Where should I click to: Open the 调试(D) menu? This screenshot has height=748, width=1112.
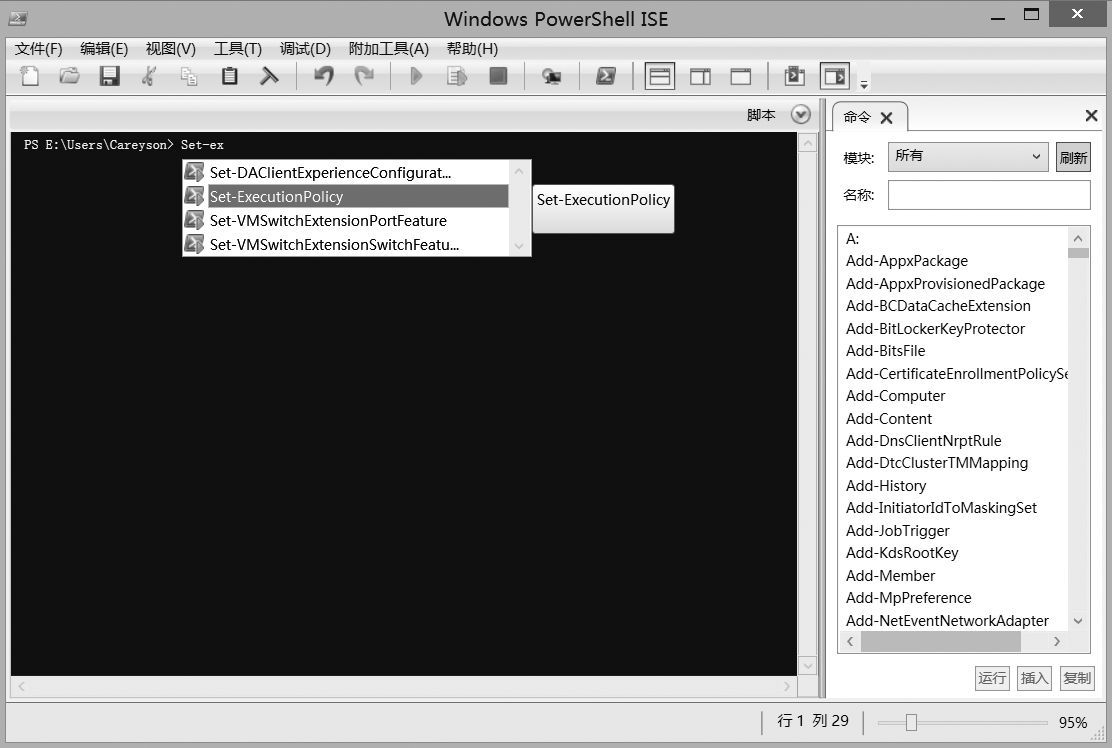pyautogui.click(x=305, y=49)
